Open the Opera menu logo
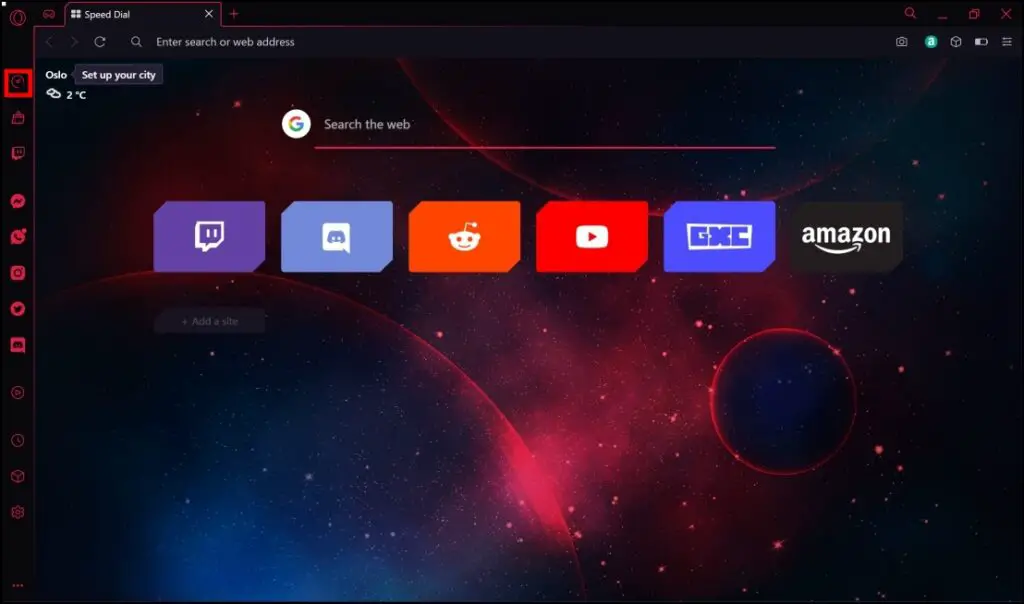 click(18, 17)
